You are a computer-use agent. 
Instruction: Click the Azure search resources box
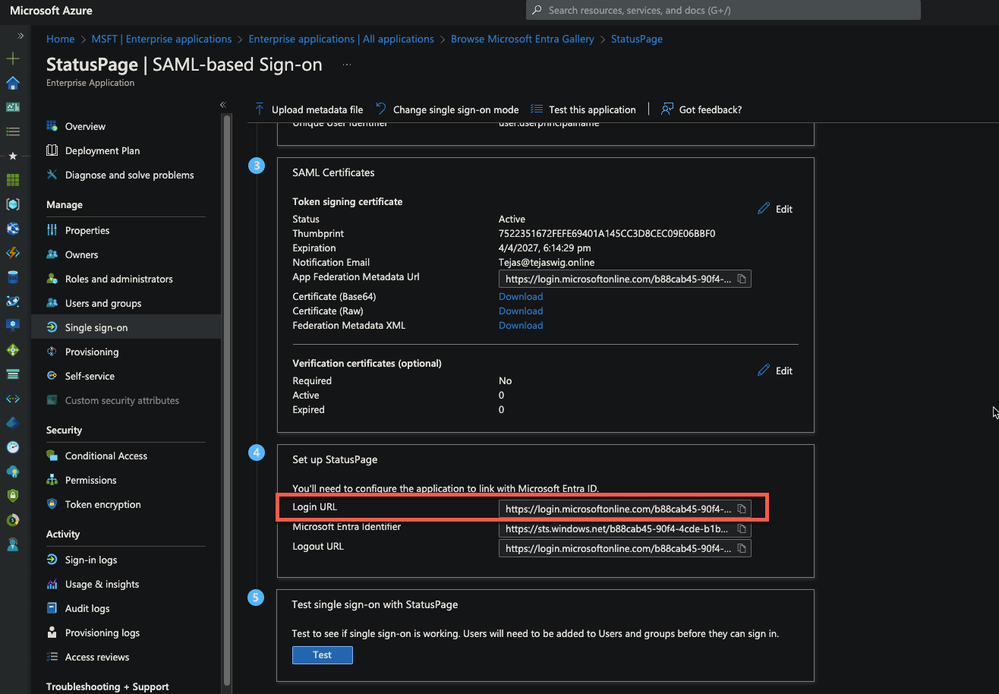723,10
